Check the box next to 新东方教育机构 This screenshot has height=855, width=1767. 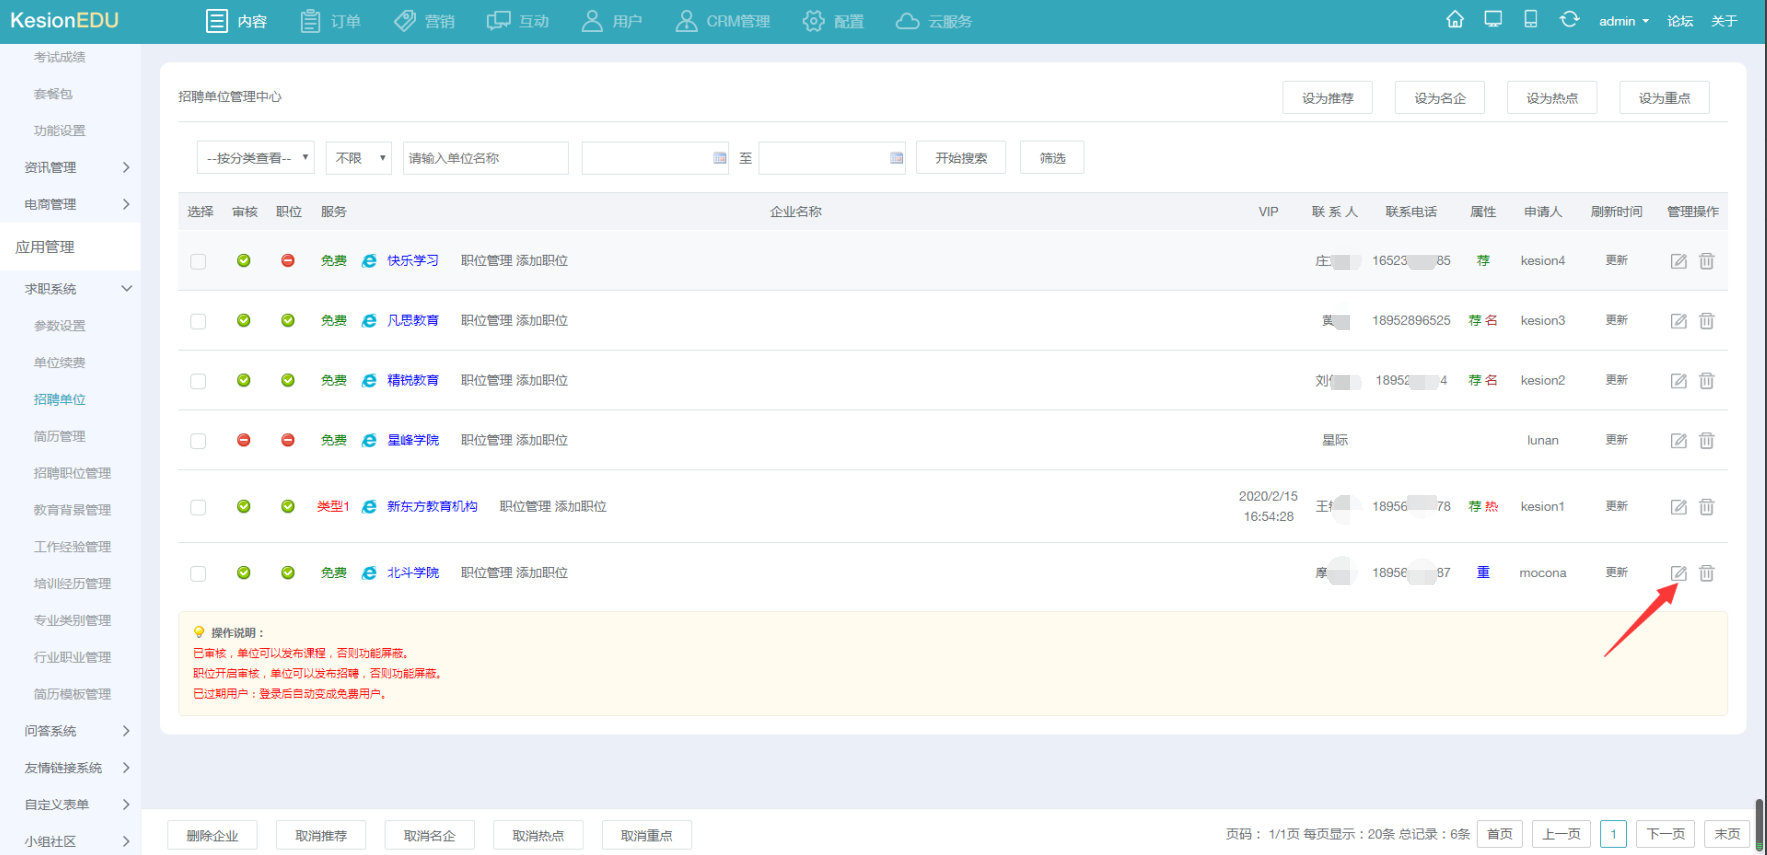(198, 507)
